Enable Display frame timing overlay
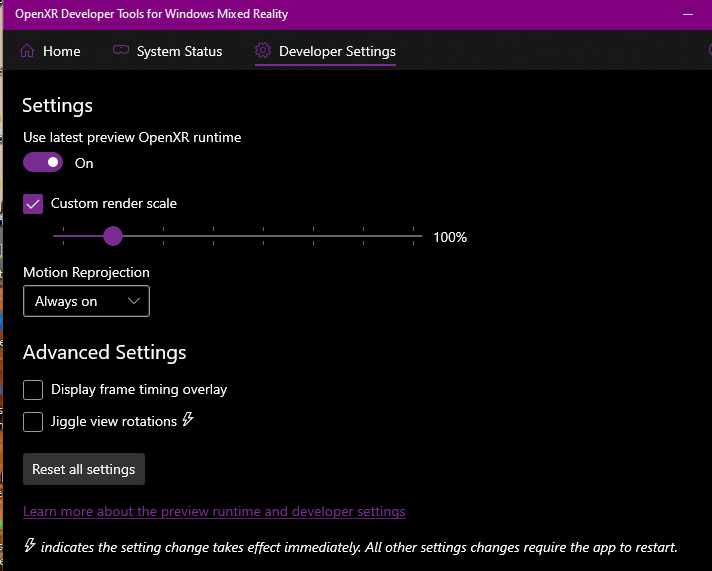 point(33,390)
